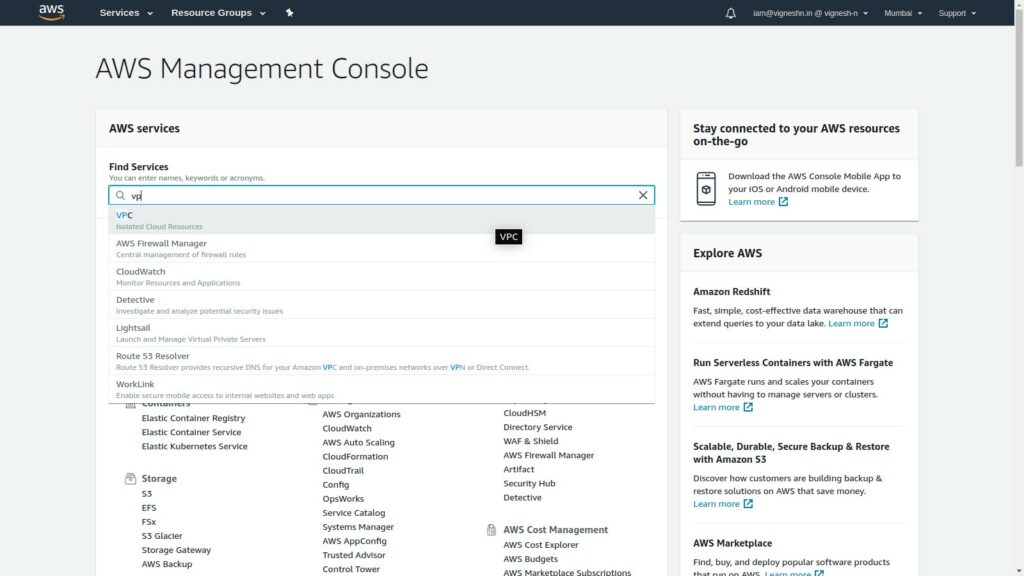This screenshot has height=576, width=1024.
Task: Choose AWS Firewall Manager in search suggestions
Action: pos(381,248)
